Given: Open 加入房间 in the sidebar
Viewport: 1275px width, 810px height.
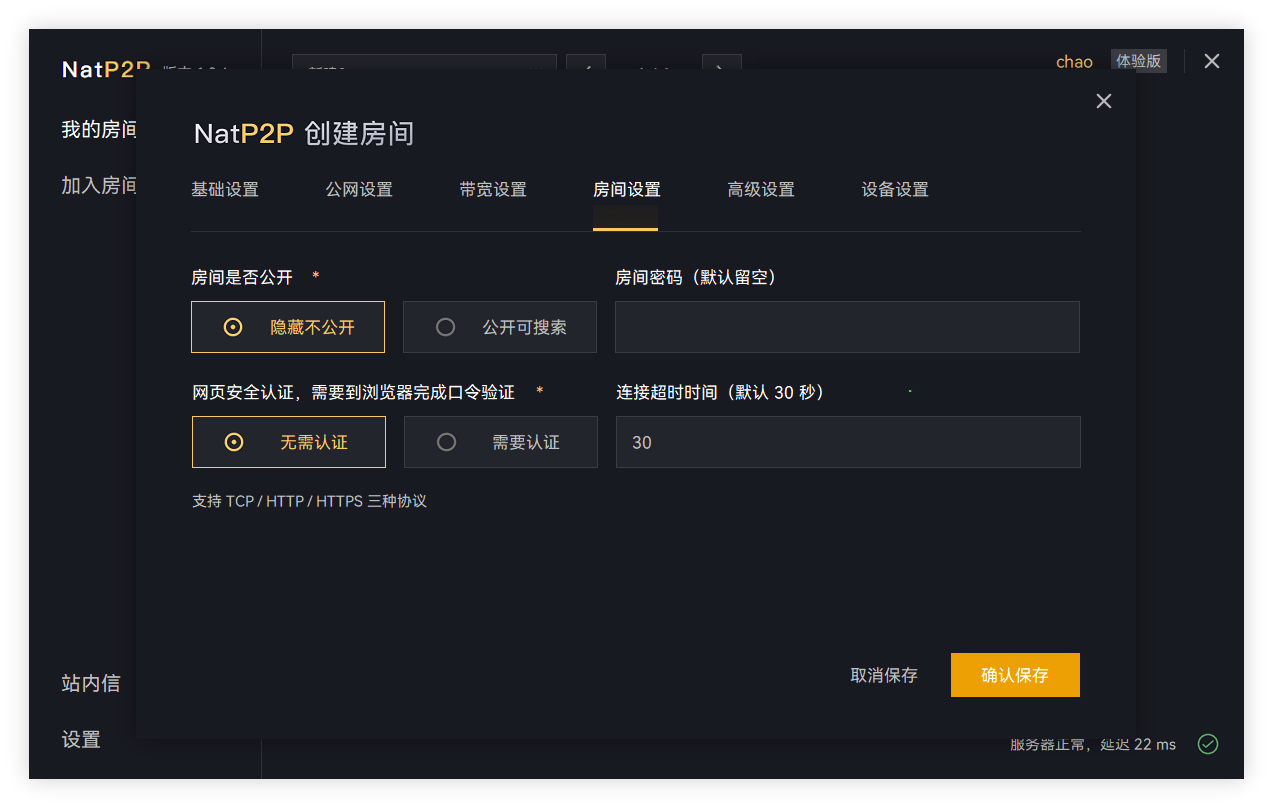Looking at the screenshot, I should pos(99,185).
